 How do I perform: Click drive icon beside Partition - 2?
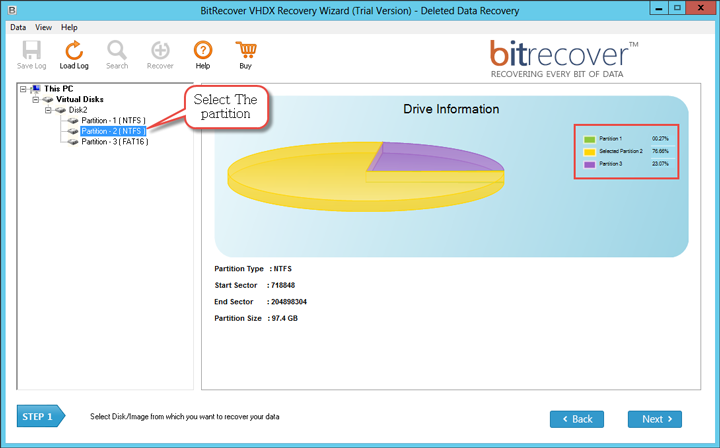pos(73,131)
